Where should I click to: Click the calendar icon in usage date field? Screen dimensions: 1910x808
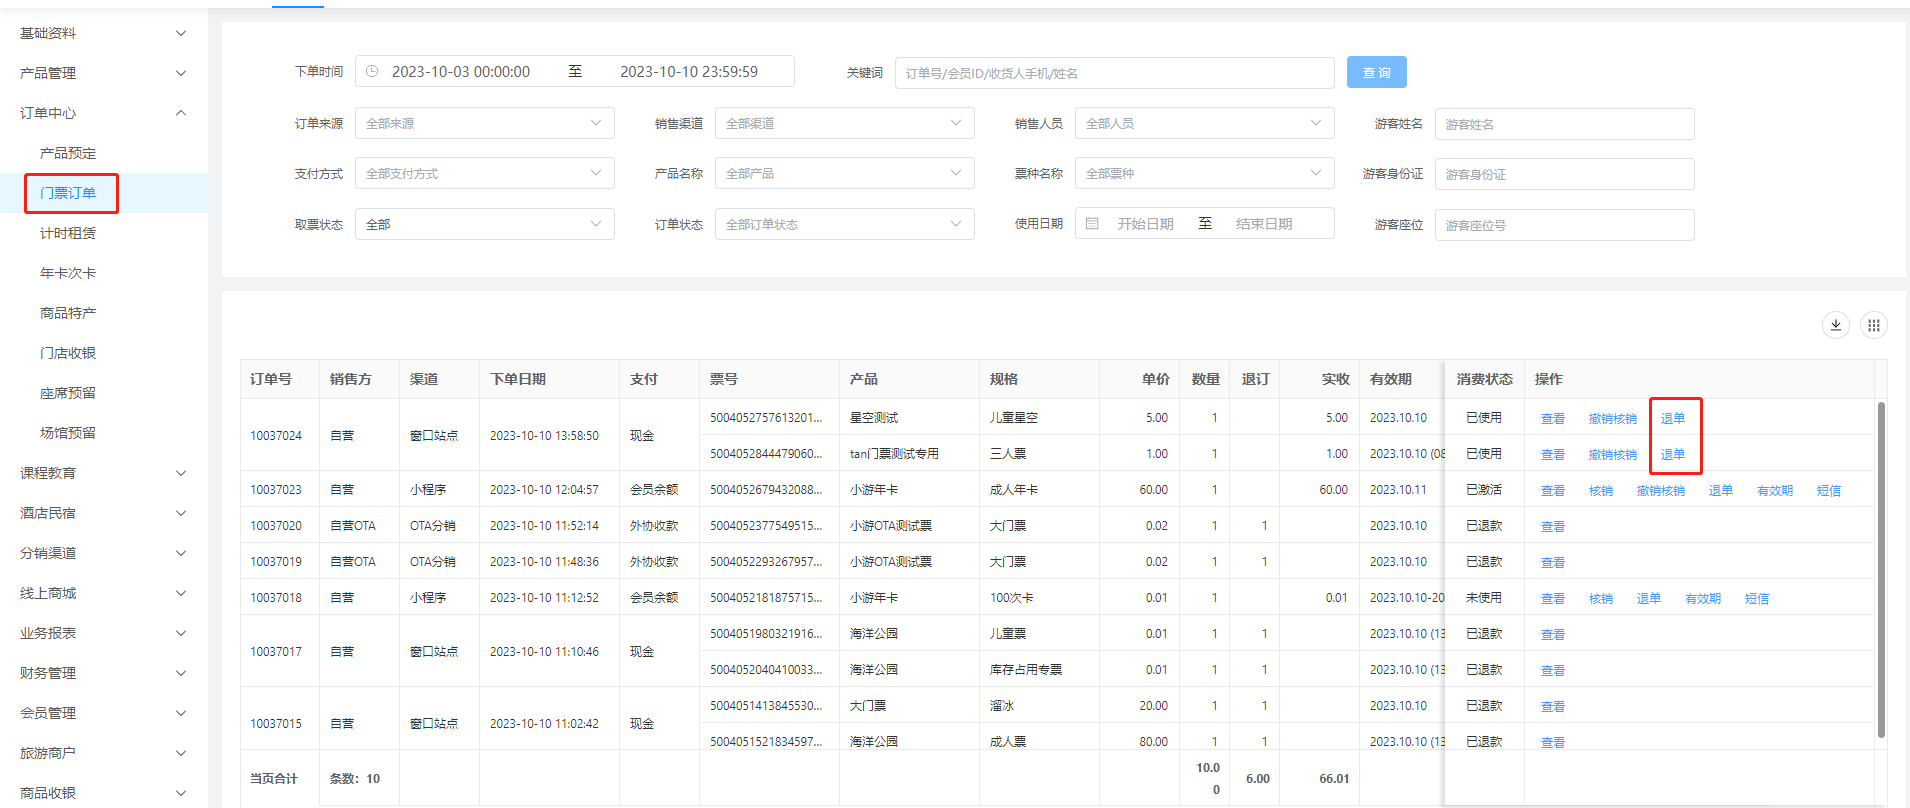pos(1092,224)
